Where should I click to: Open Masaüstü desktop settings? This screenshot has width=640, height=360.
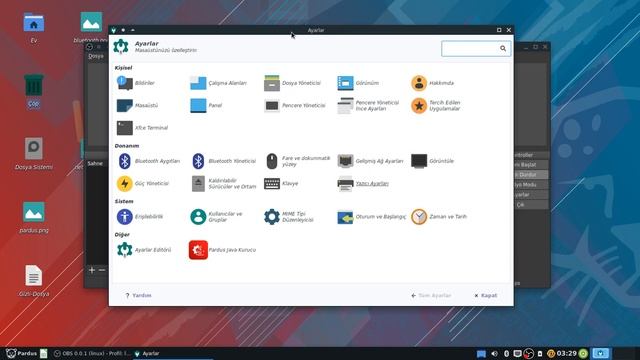pyautogui.click(x=137, y=105)
